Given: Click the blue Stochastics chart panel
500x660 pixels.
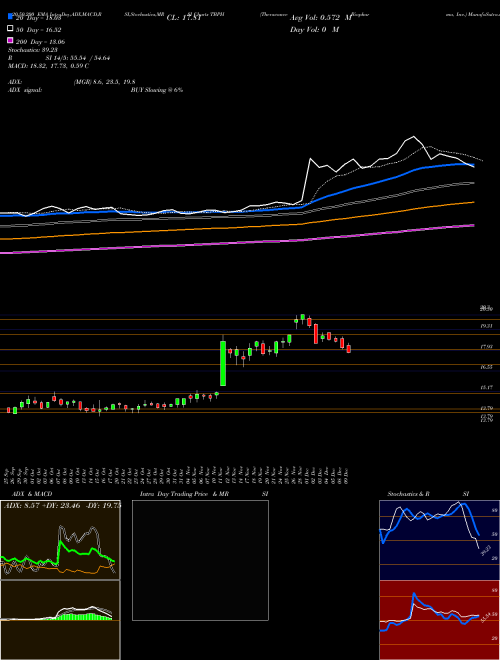Looking at the screenshot, I should (x=440, y=540).
